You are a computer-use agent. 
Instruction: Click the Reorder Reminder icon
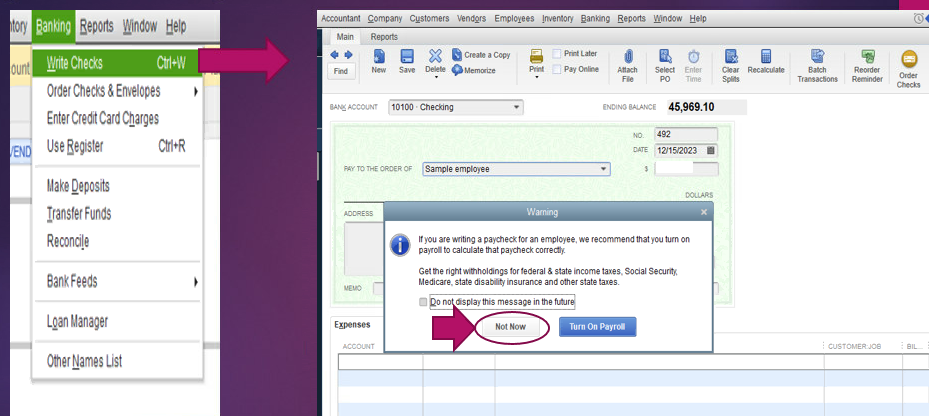867,57
